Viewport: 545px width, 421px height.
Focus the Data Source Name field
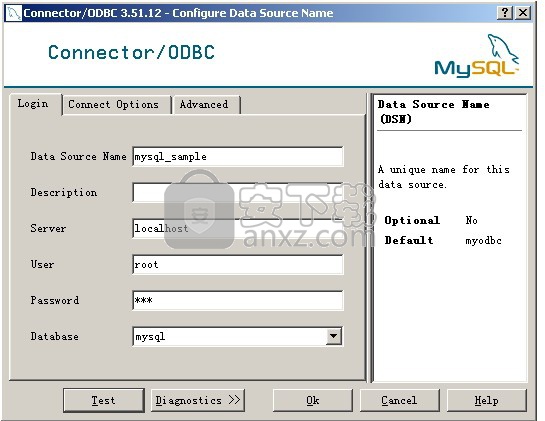(x=238, y=157)
